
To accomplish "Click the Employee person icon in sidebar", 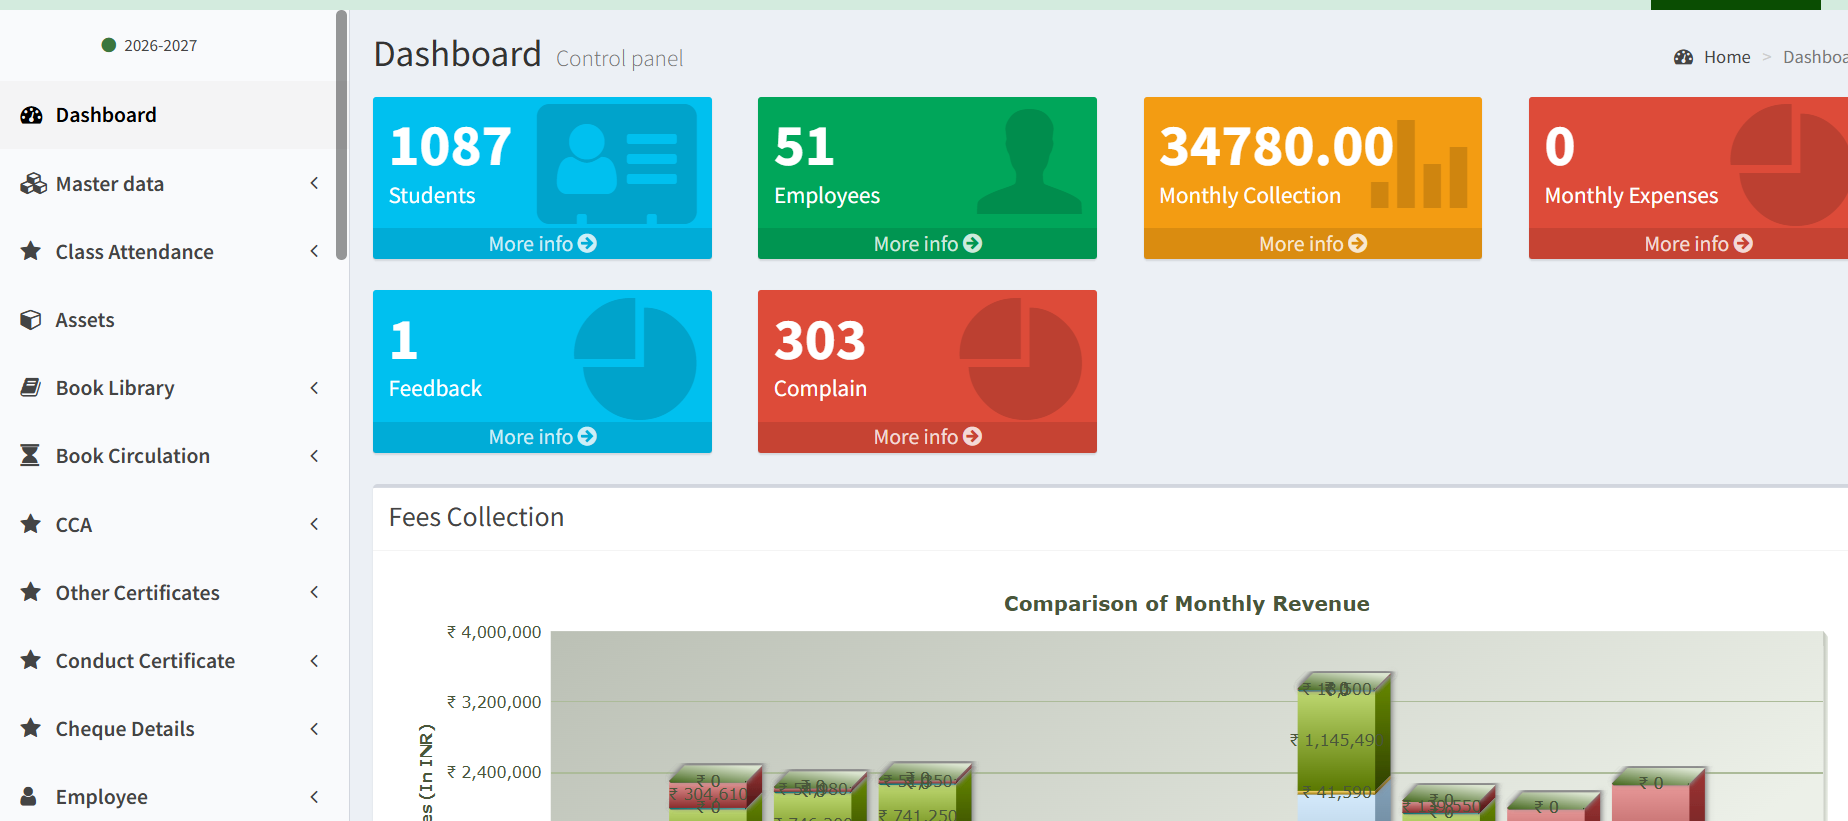I will pos(29,796).
